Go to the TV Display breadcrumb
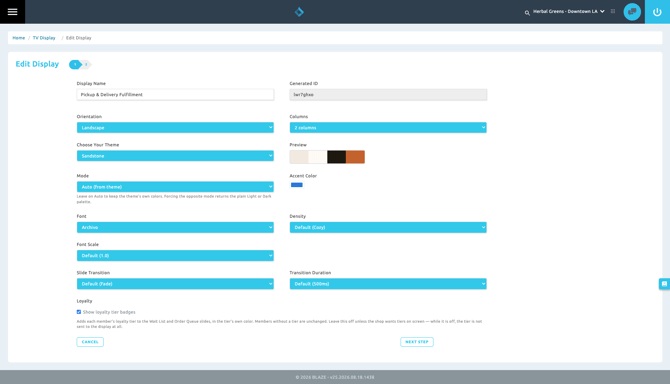 [x=44, y=38]
